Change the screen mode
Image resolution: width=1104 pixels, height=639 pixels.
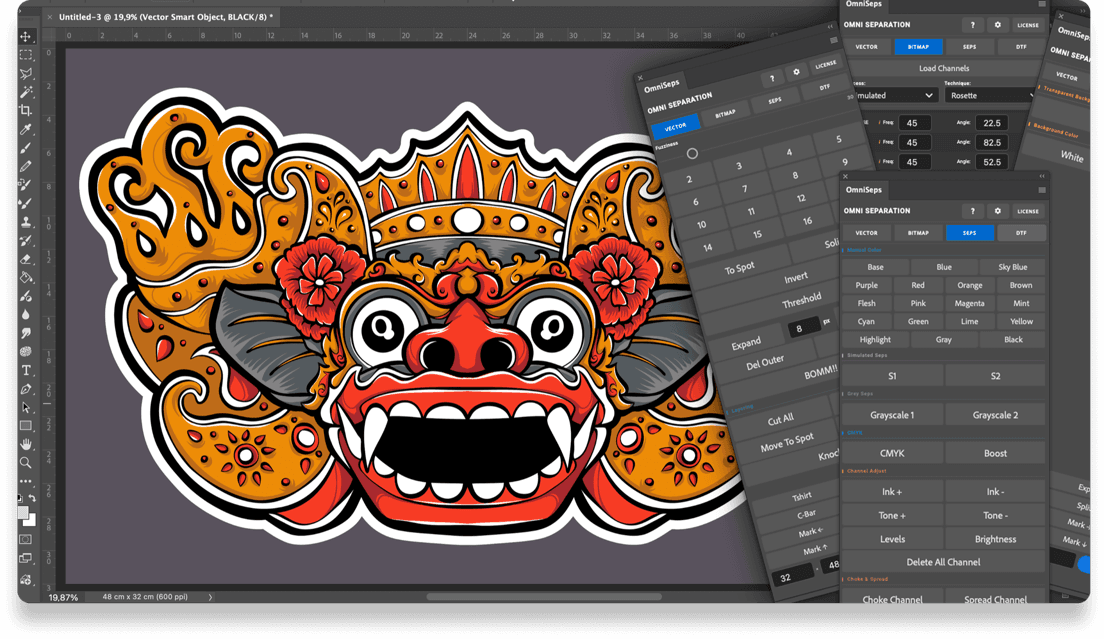pyautogui.click(x=26, y=558)
